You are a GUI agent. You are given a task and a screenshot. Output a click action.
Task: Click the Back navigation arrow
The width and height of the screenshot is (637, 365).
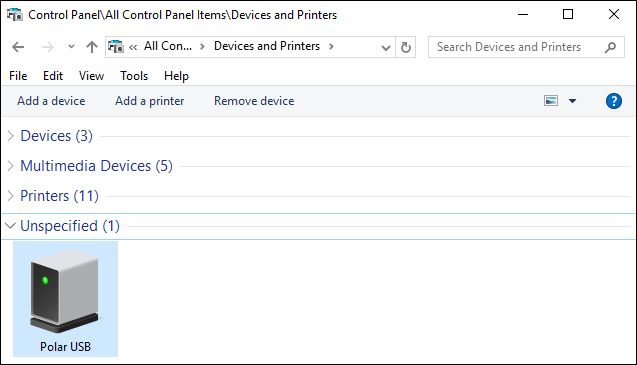tap(18, 47)
